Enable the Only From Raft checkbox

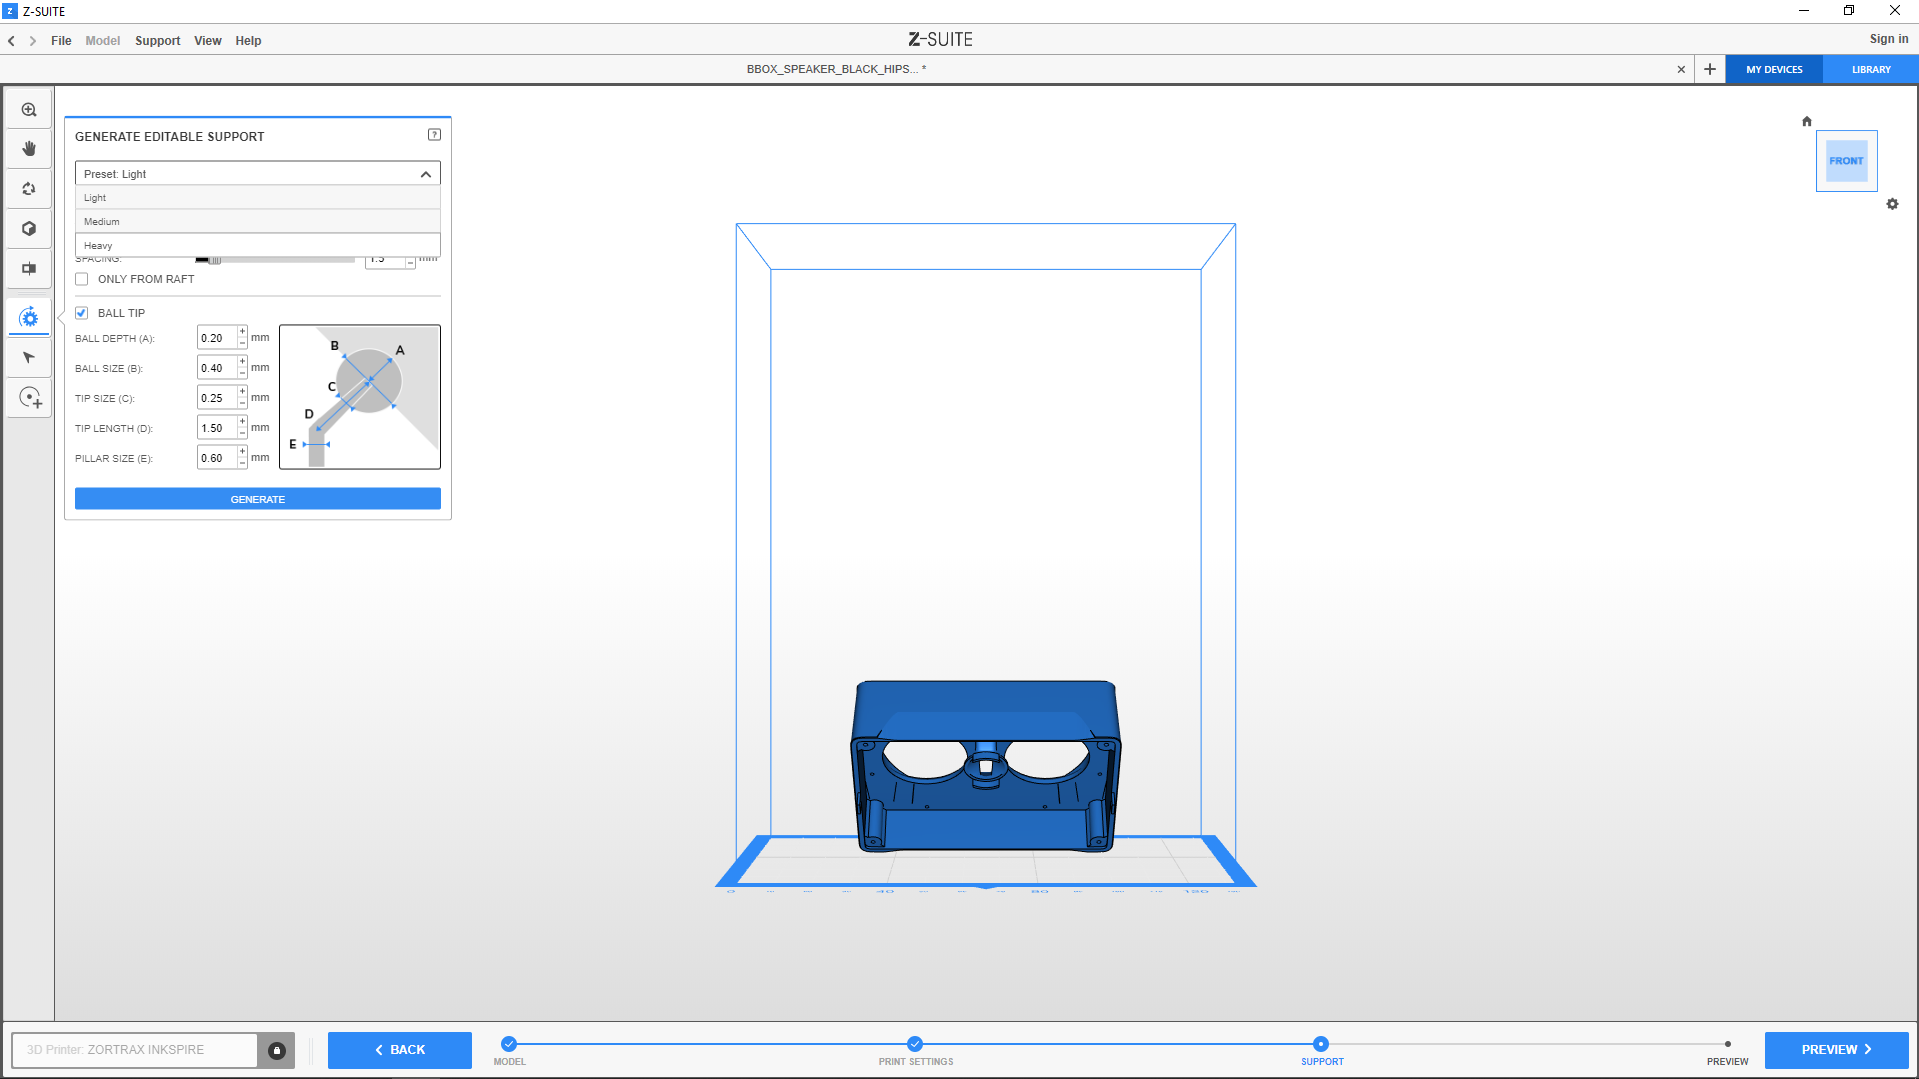(82, 280)
